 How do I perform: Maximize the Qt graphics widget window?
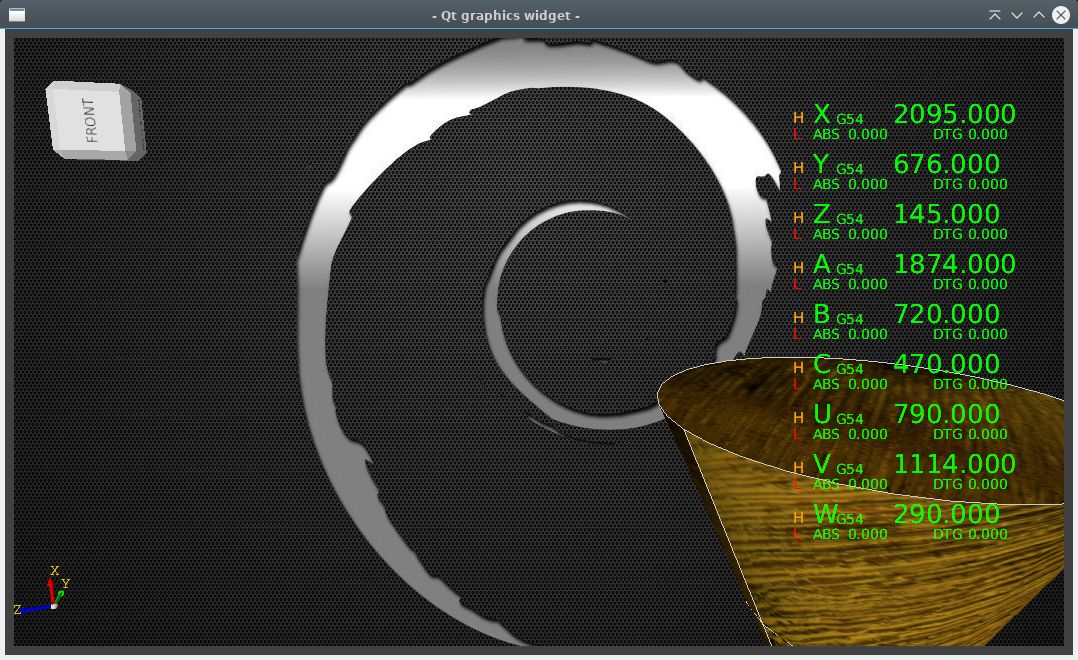(x=1039, y=15)
